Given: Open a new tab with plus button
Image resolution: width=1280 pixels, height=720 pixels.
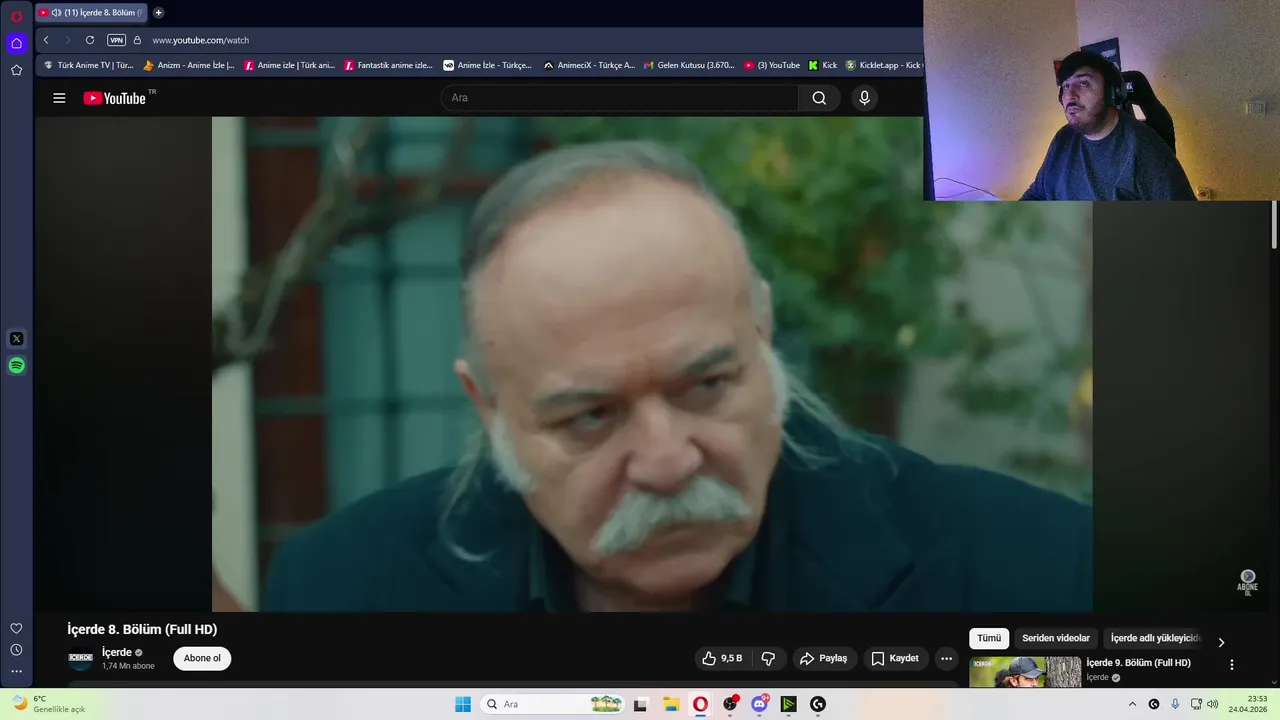Looking at the screenshot, I should tap(158, 13).
